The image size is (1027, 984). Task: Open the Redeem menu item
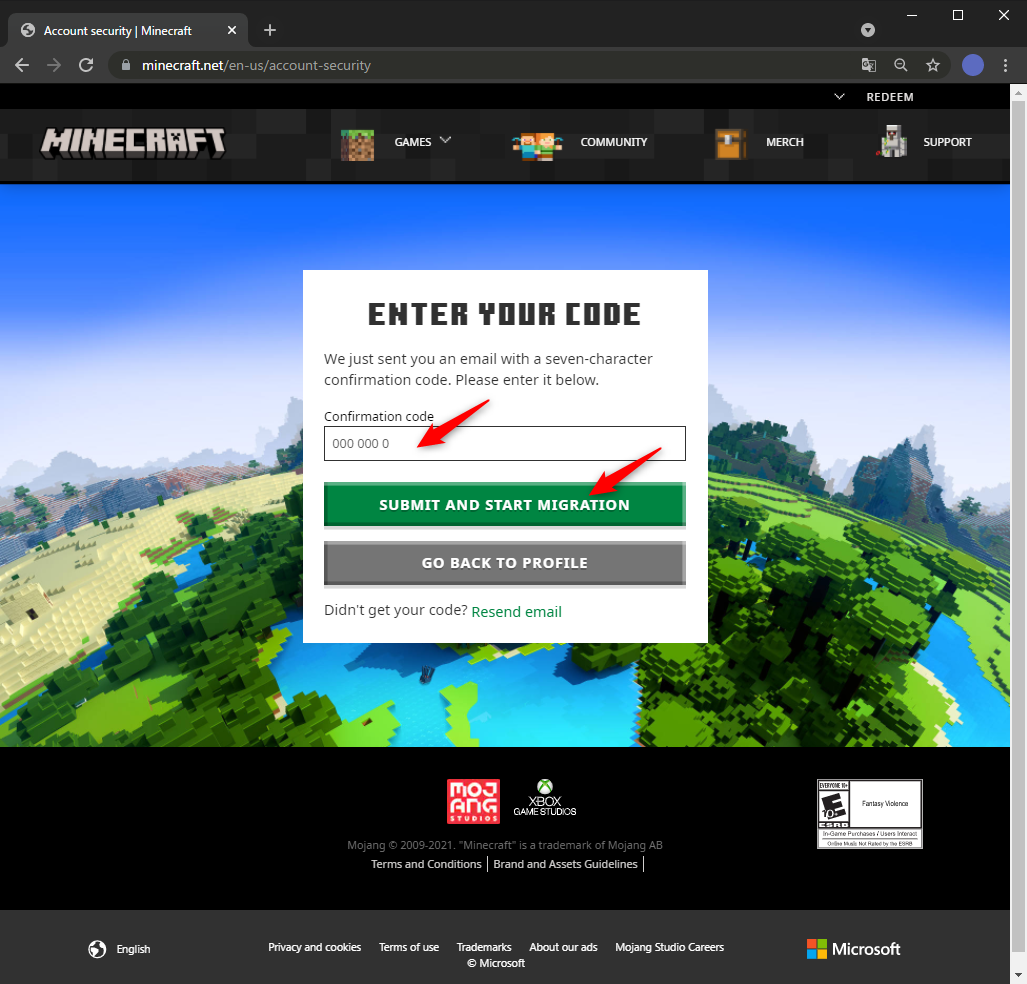click(889, 97)
